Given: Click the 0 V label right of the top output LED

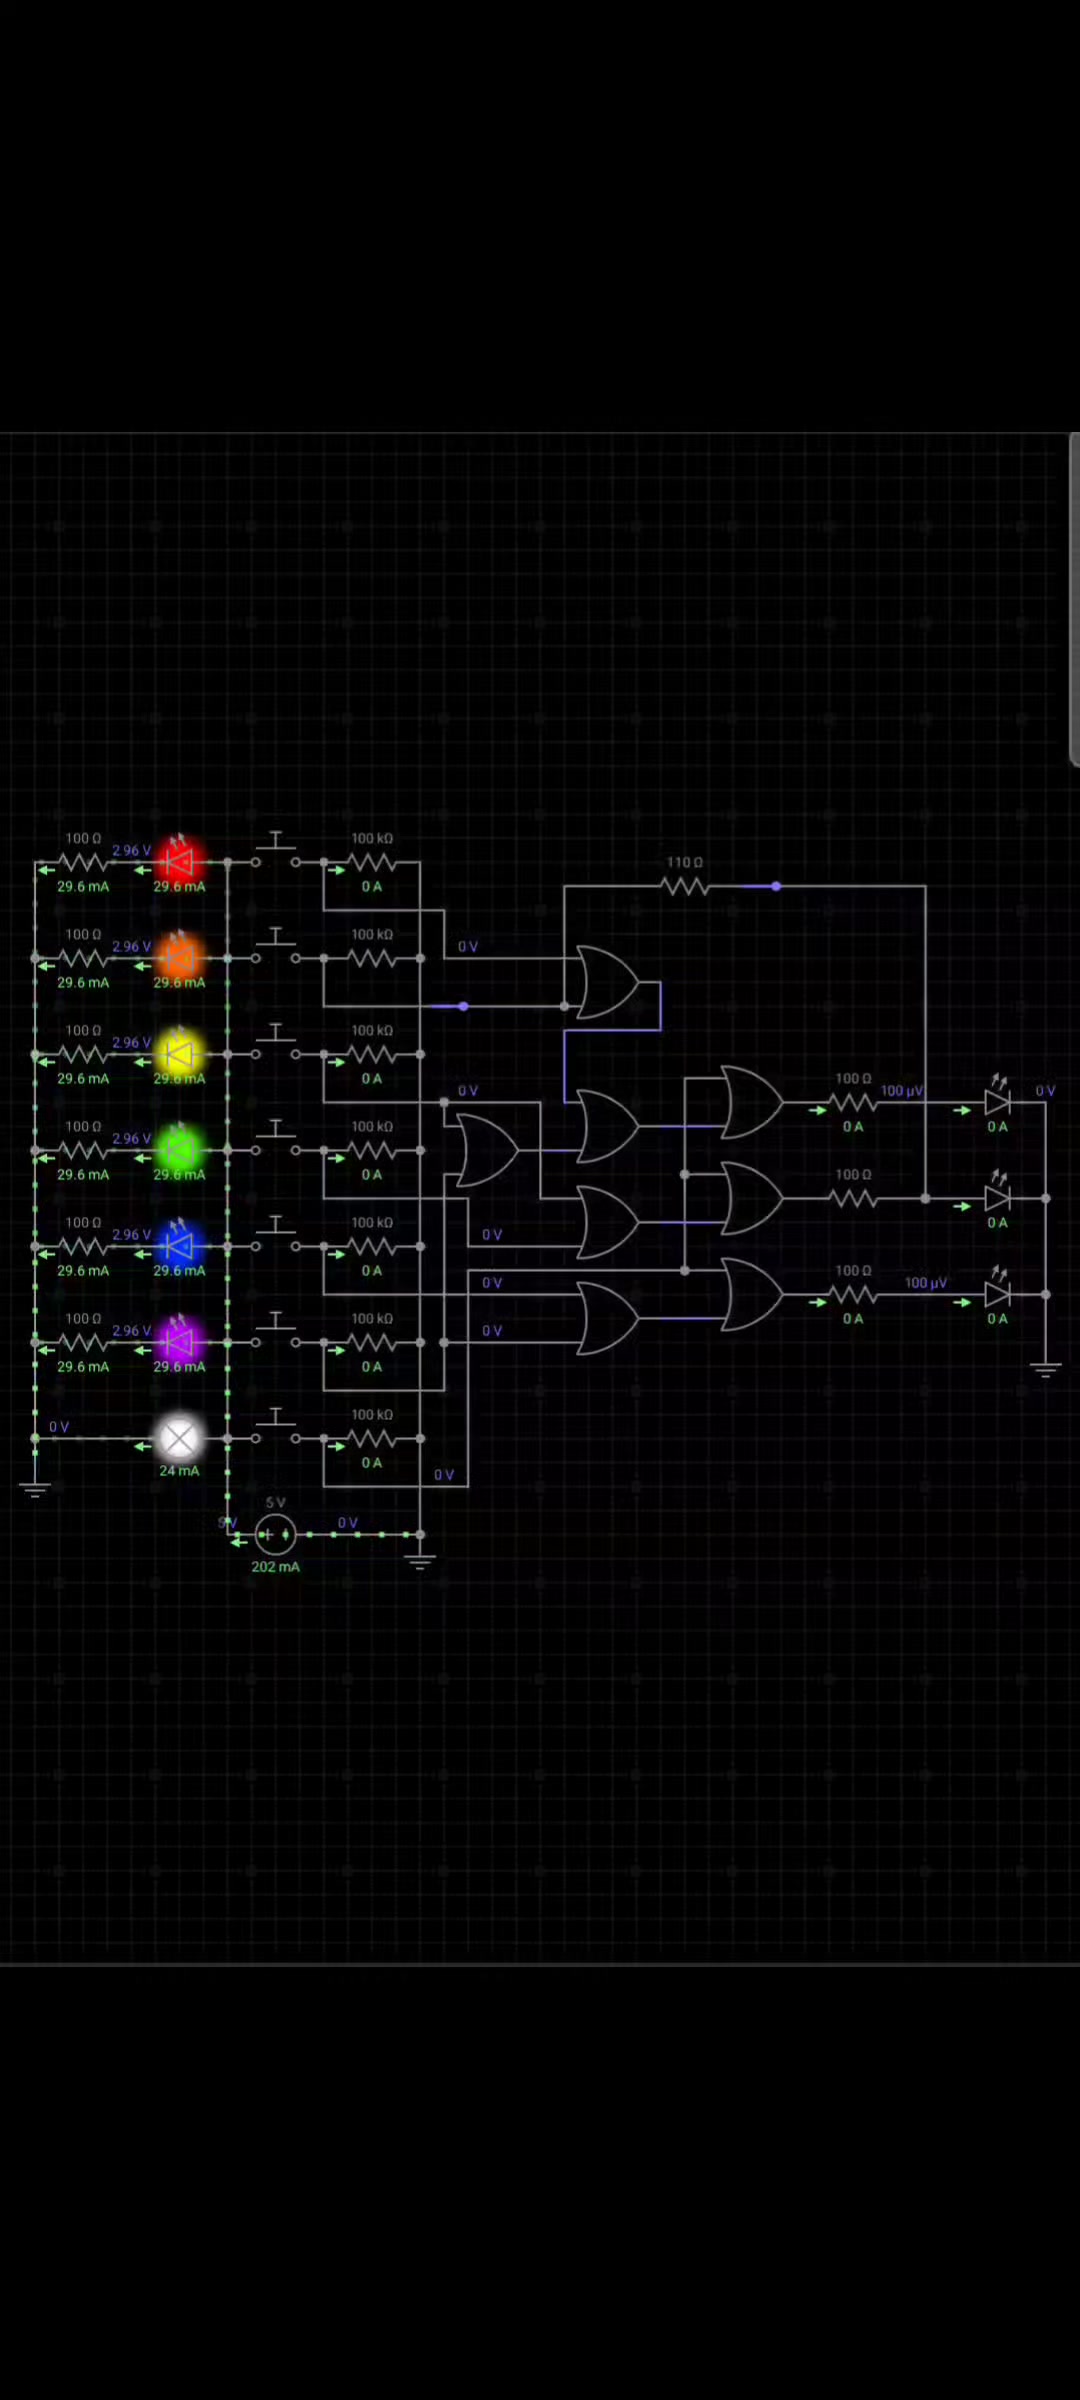Looking at the screenshot, I should point(1045,1090).
